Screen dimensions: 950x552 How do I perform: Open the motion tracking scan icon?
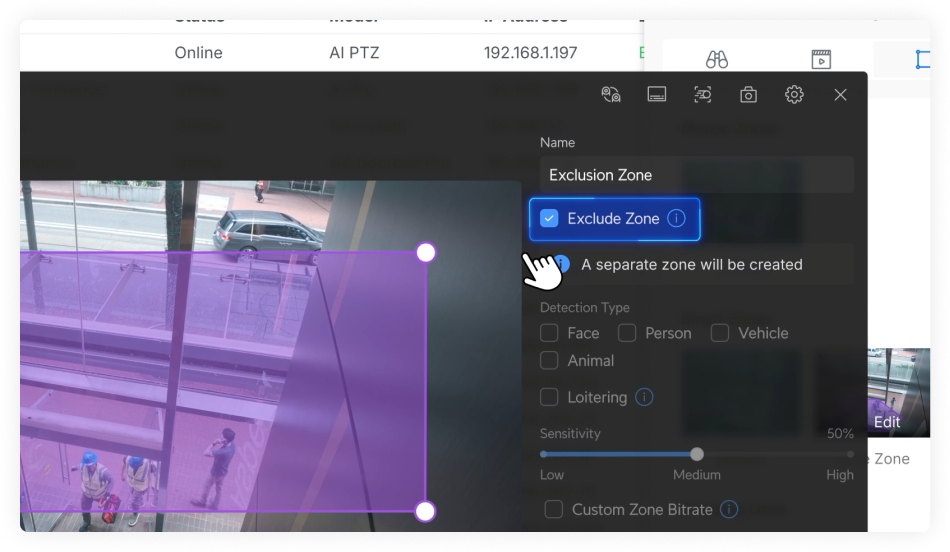(x=703, y=94)
